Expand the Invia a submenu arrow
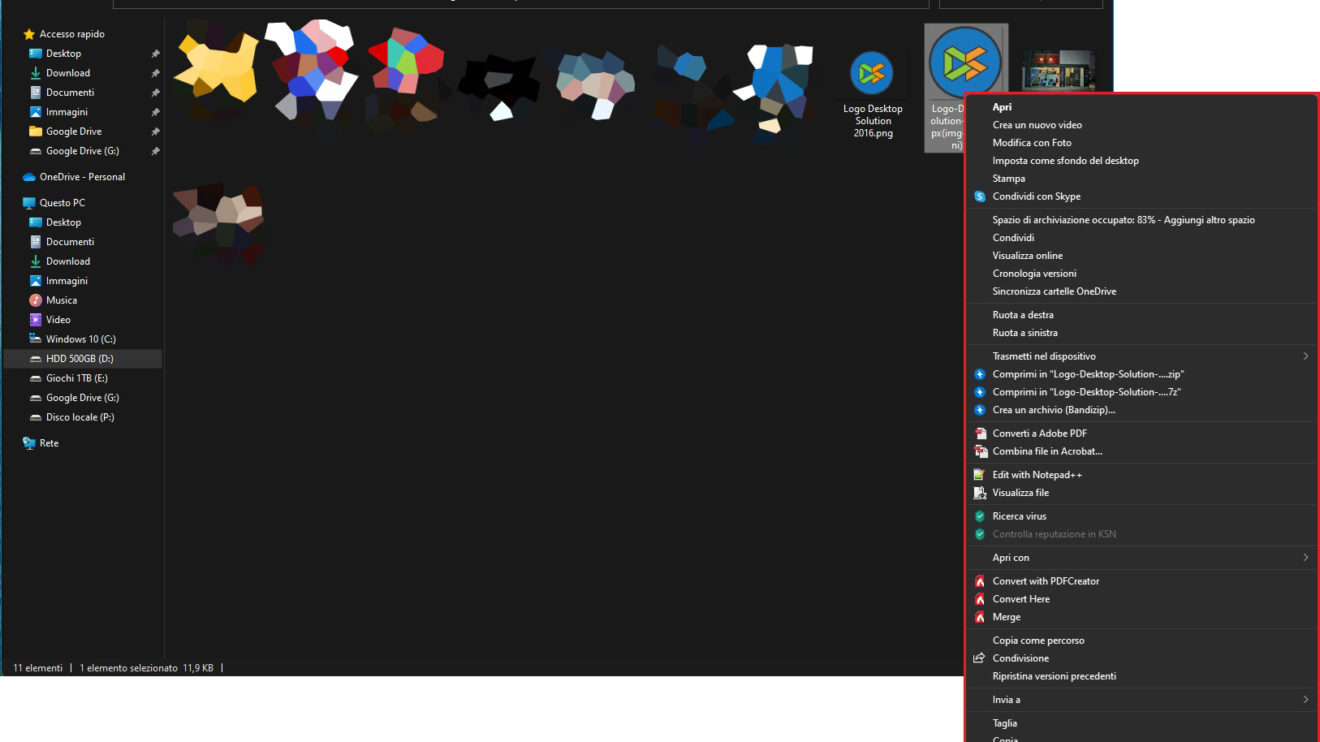The width and height of the screenshot is (1320, 742). pyautogui.click(x=1306, y=700)
